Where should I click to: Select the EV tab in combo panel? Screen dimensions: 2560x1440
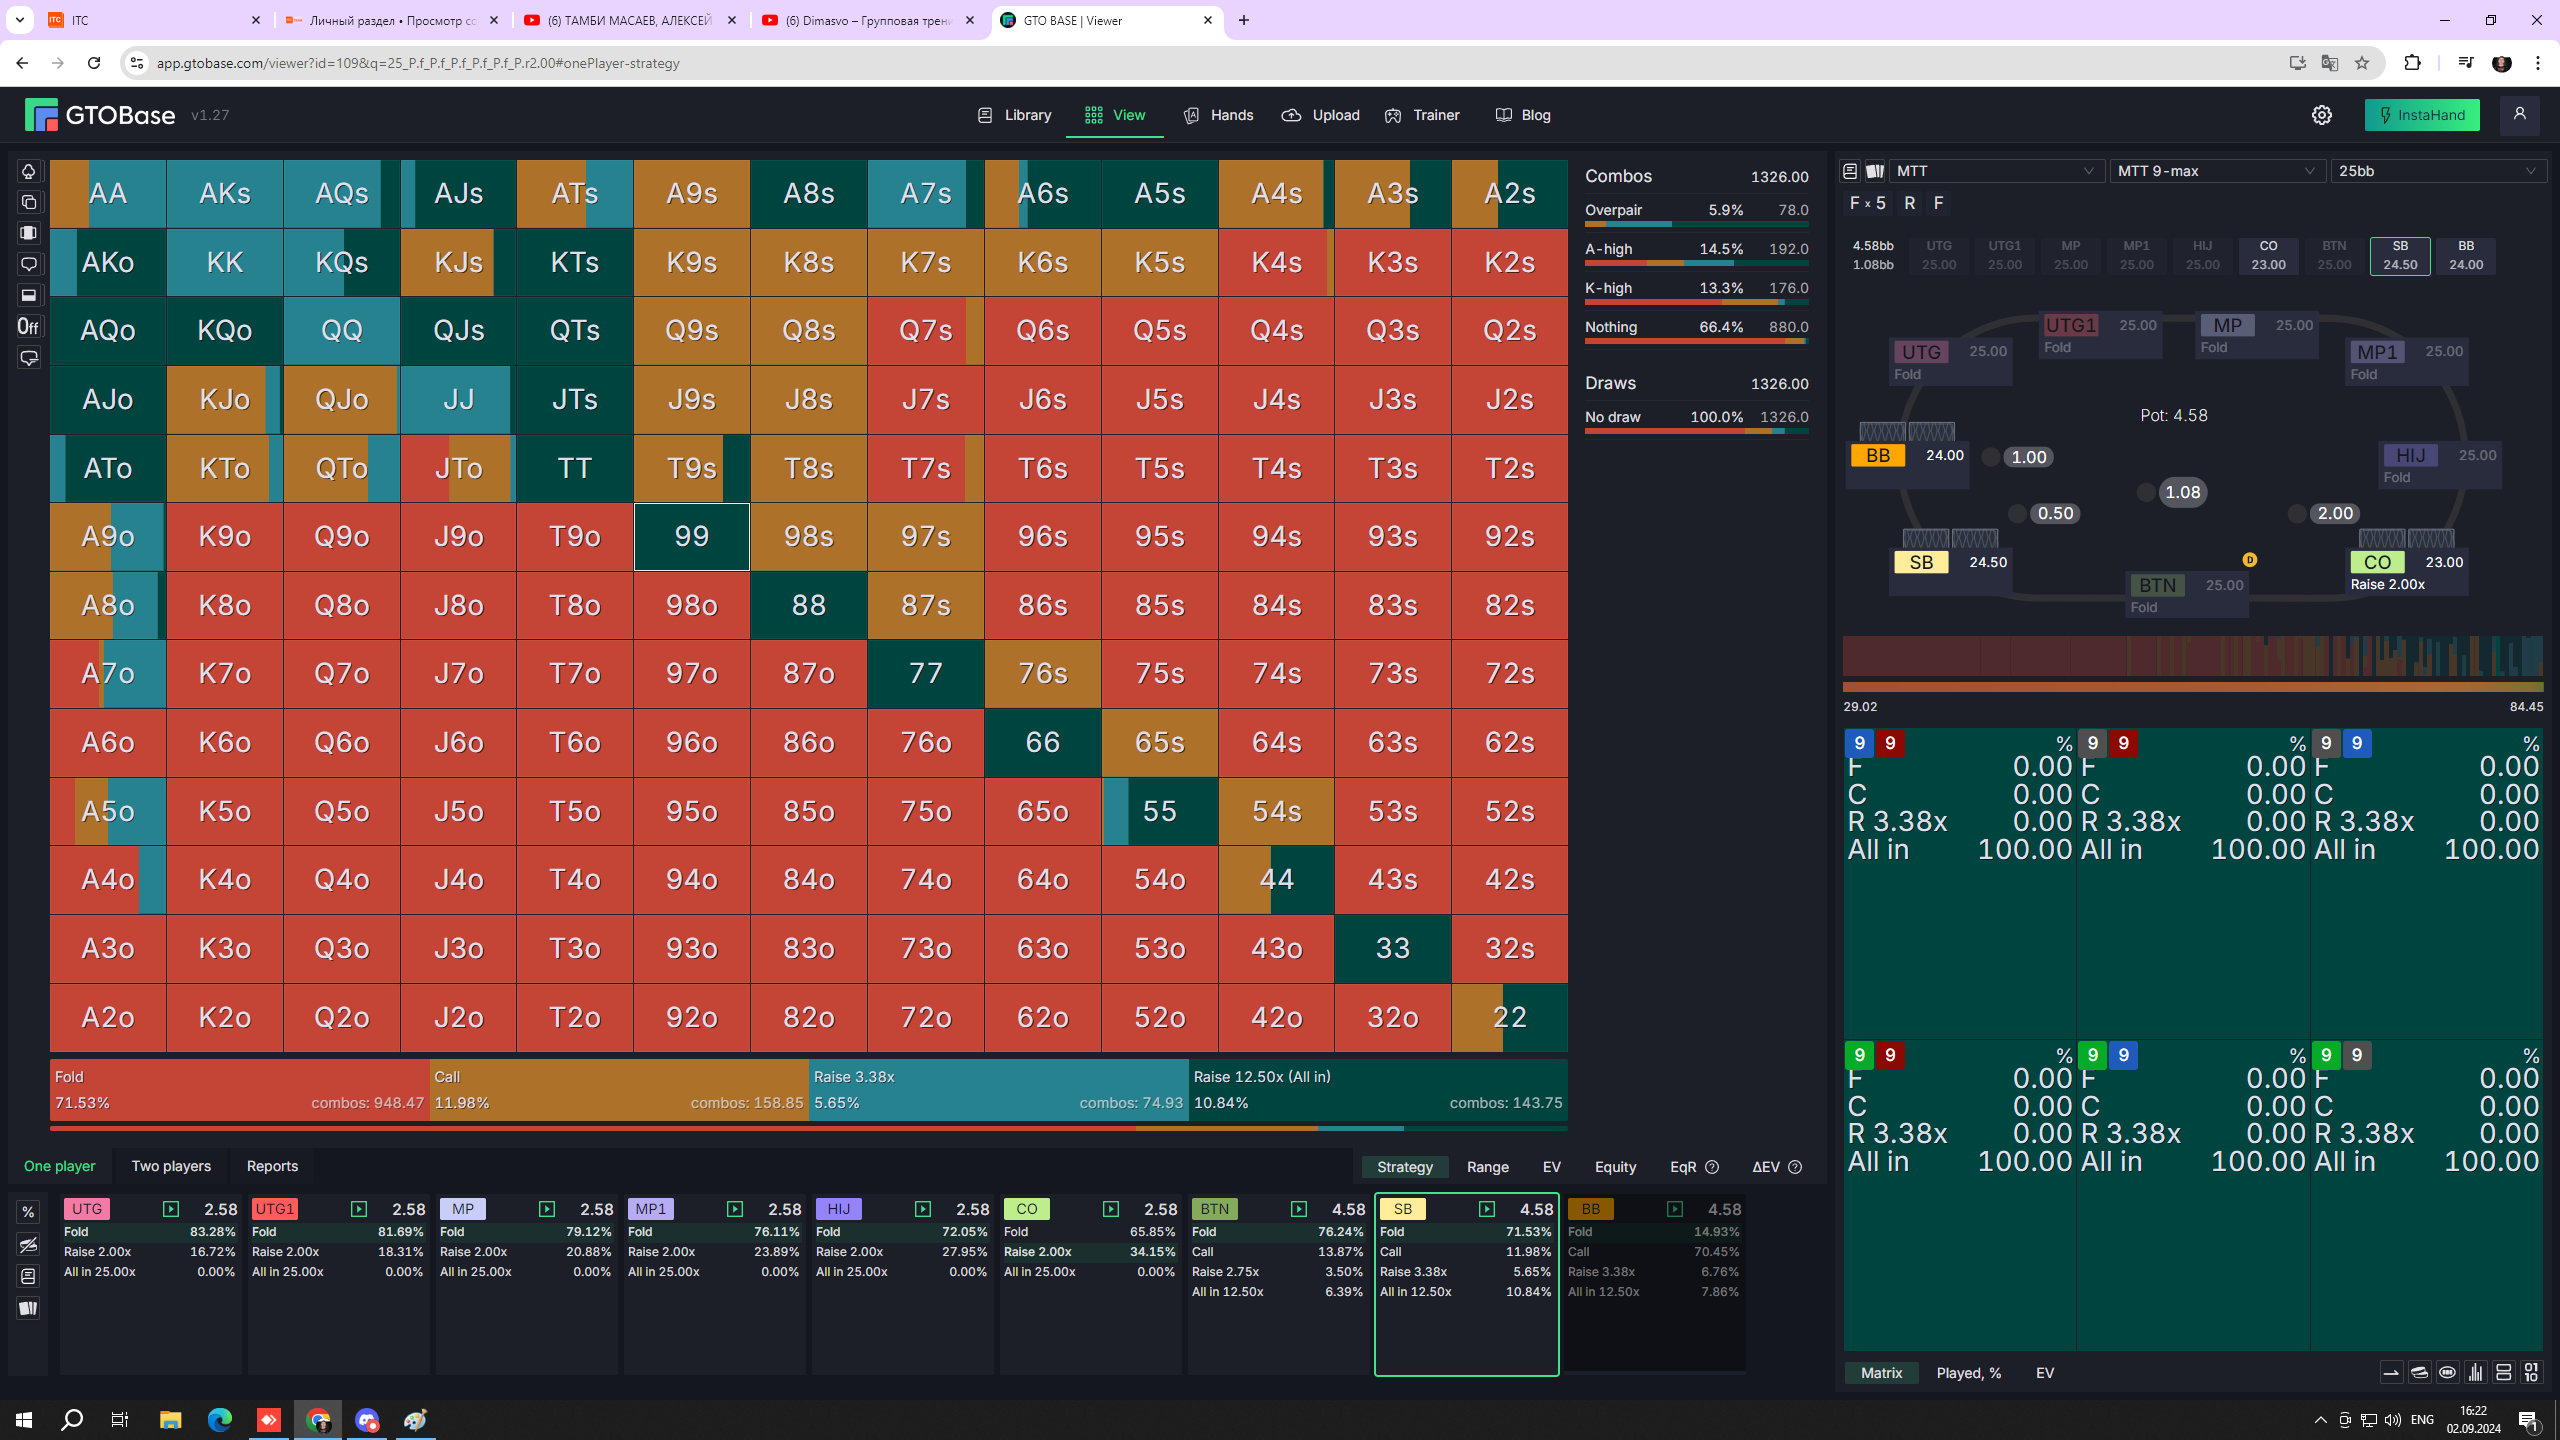click(x=2045, y=1373)
